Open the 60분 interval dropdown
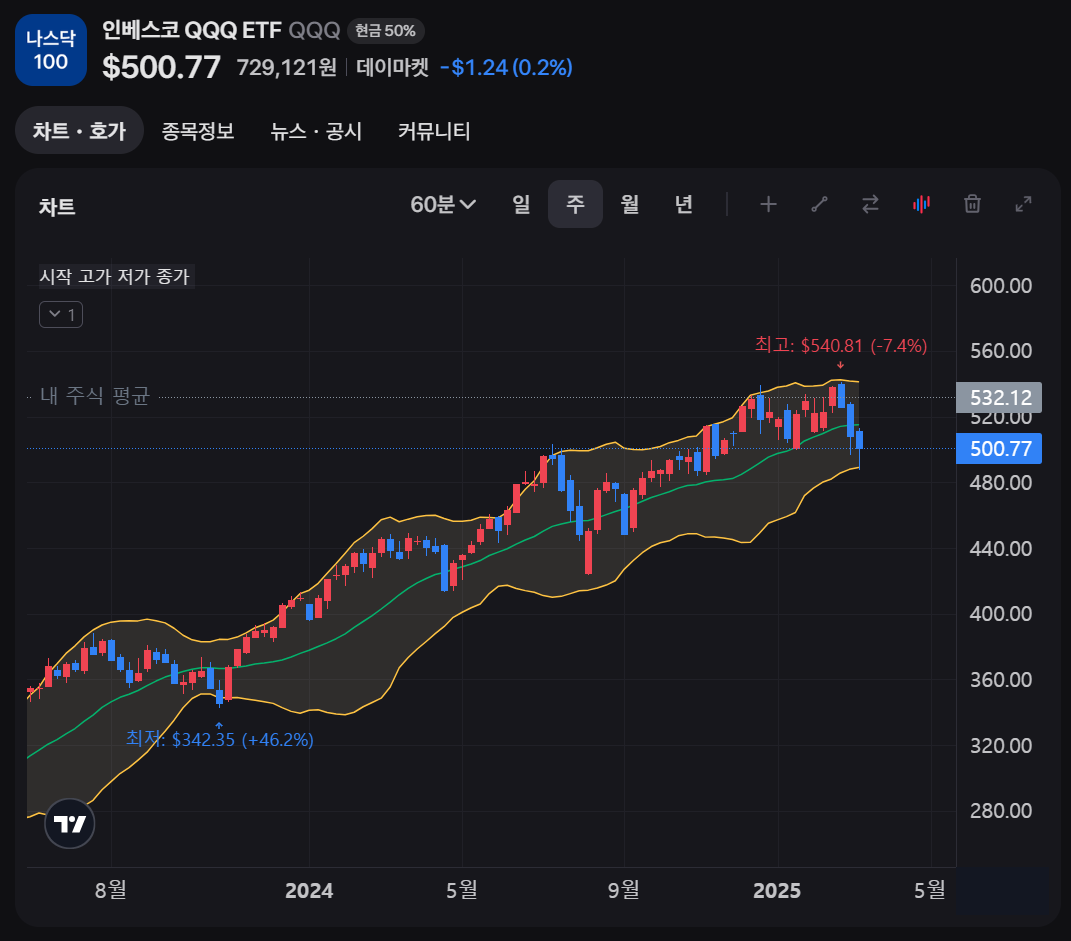The width and height of the screenshot is (1071, 941). [x=443, y=204]
